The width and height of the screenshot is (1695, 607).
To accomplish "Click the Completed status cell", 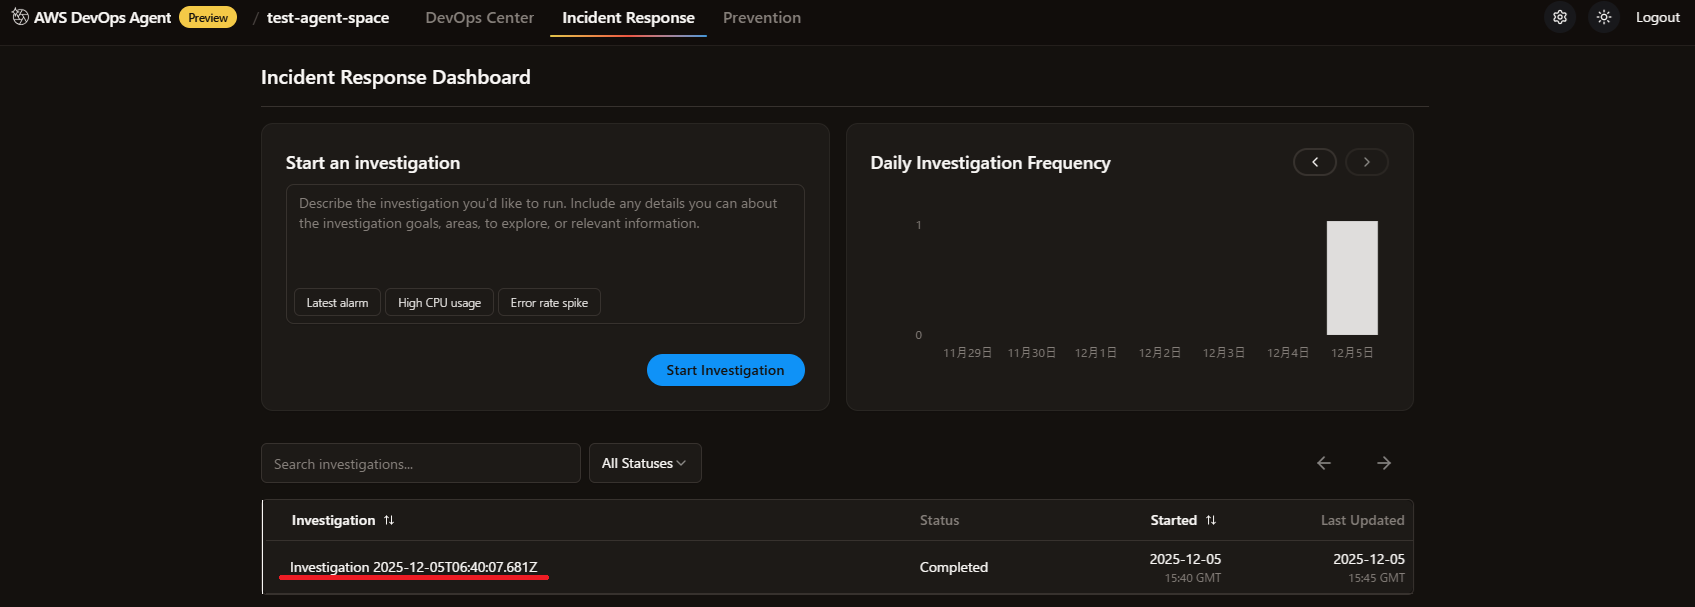I will 954,567.
